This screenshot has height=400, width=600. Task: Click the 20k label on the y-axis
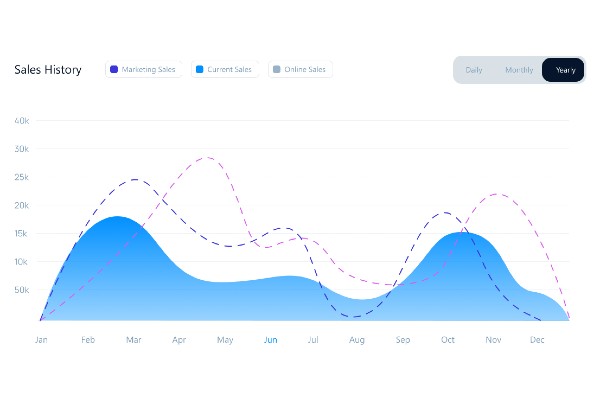point(22,205)
